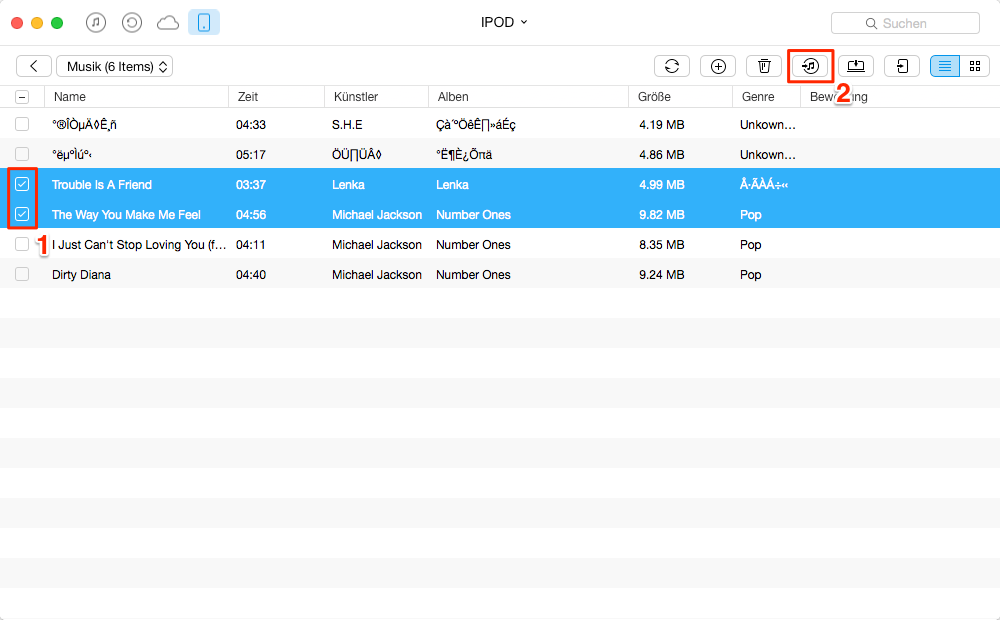Open the iTunes backup restore icon
Screen dimensions: 1000x620
pyautogui.click(x=132, y=23)
